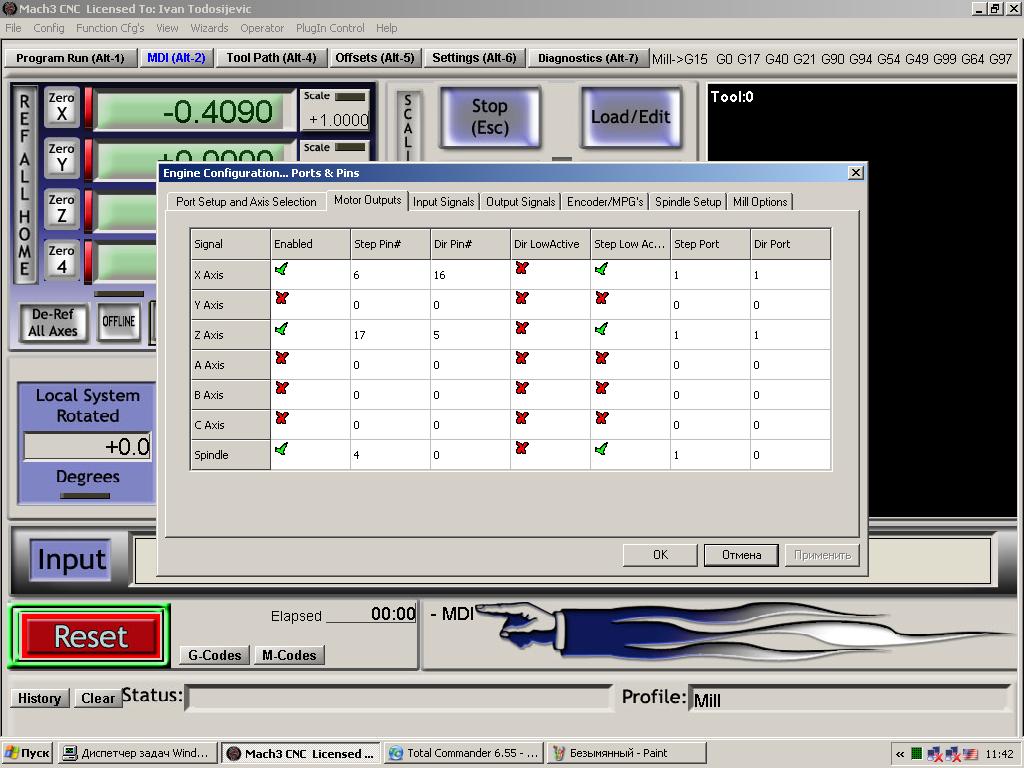Toggle X Axis Enabled checkmark
The width and height of the screenshot is (1024, 768).
click(x=281, y=269)
